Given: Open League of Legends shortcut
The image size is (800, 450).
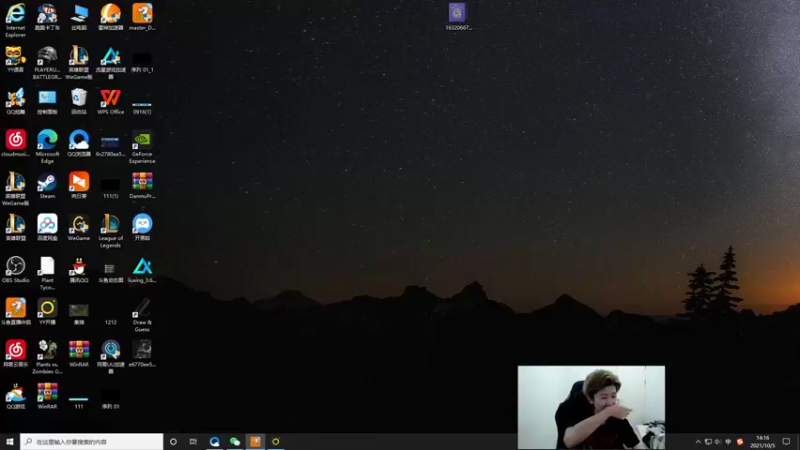Looking at the screenshot, I should 110,231.
